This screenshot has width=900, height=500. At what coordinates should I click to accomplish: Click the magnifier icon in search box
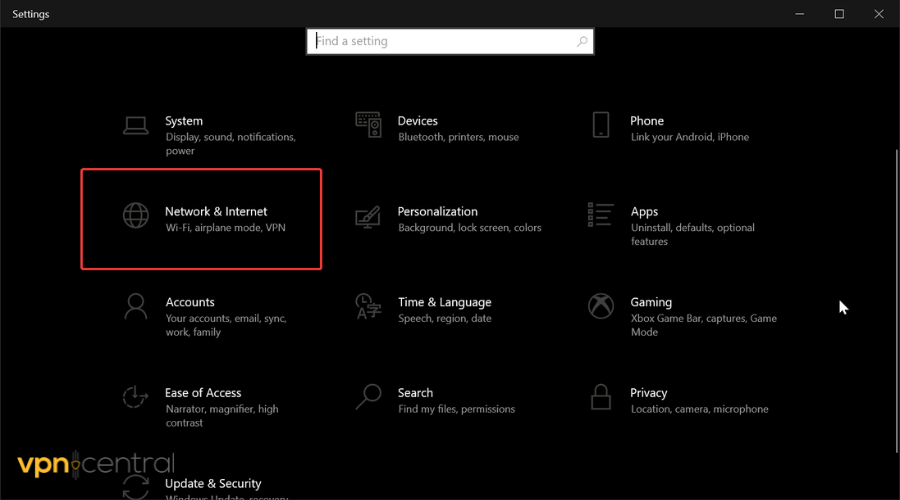(x=582, y=42)
